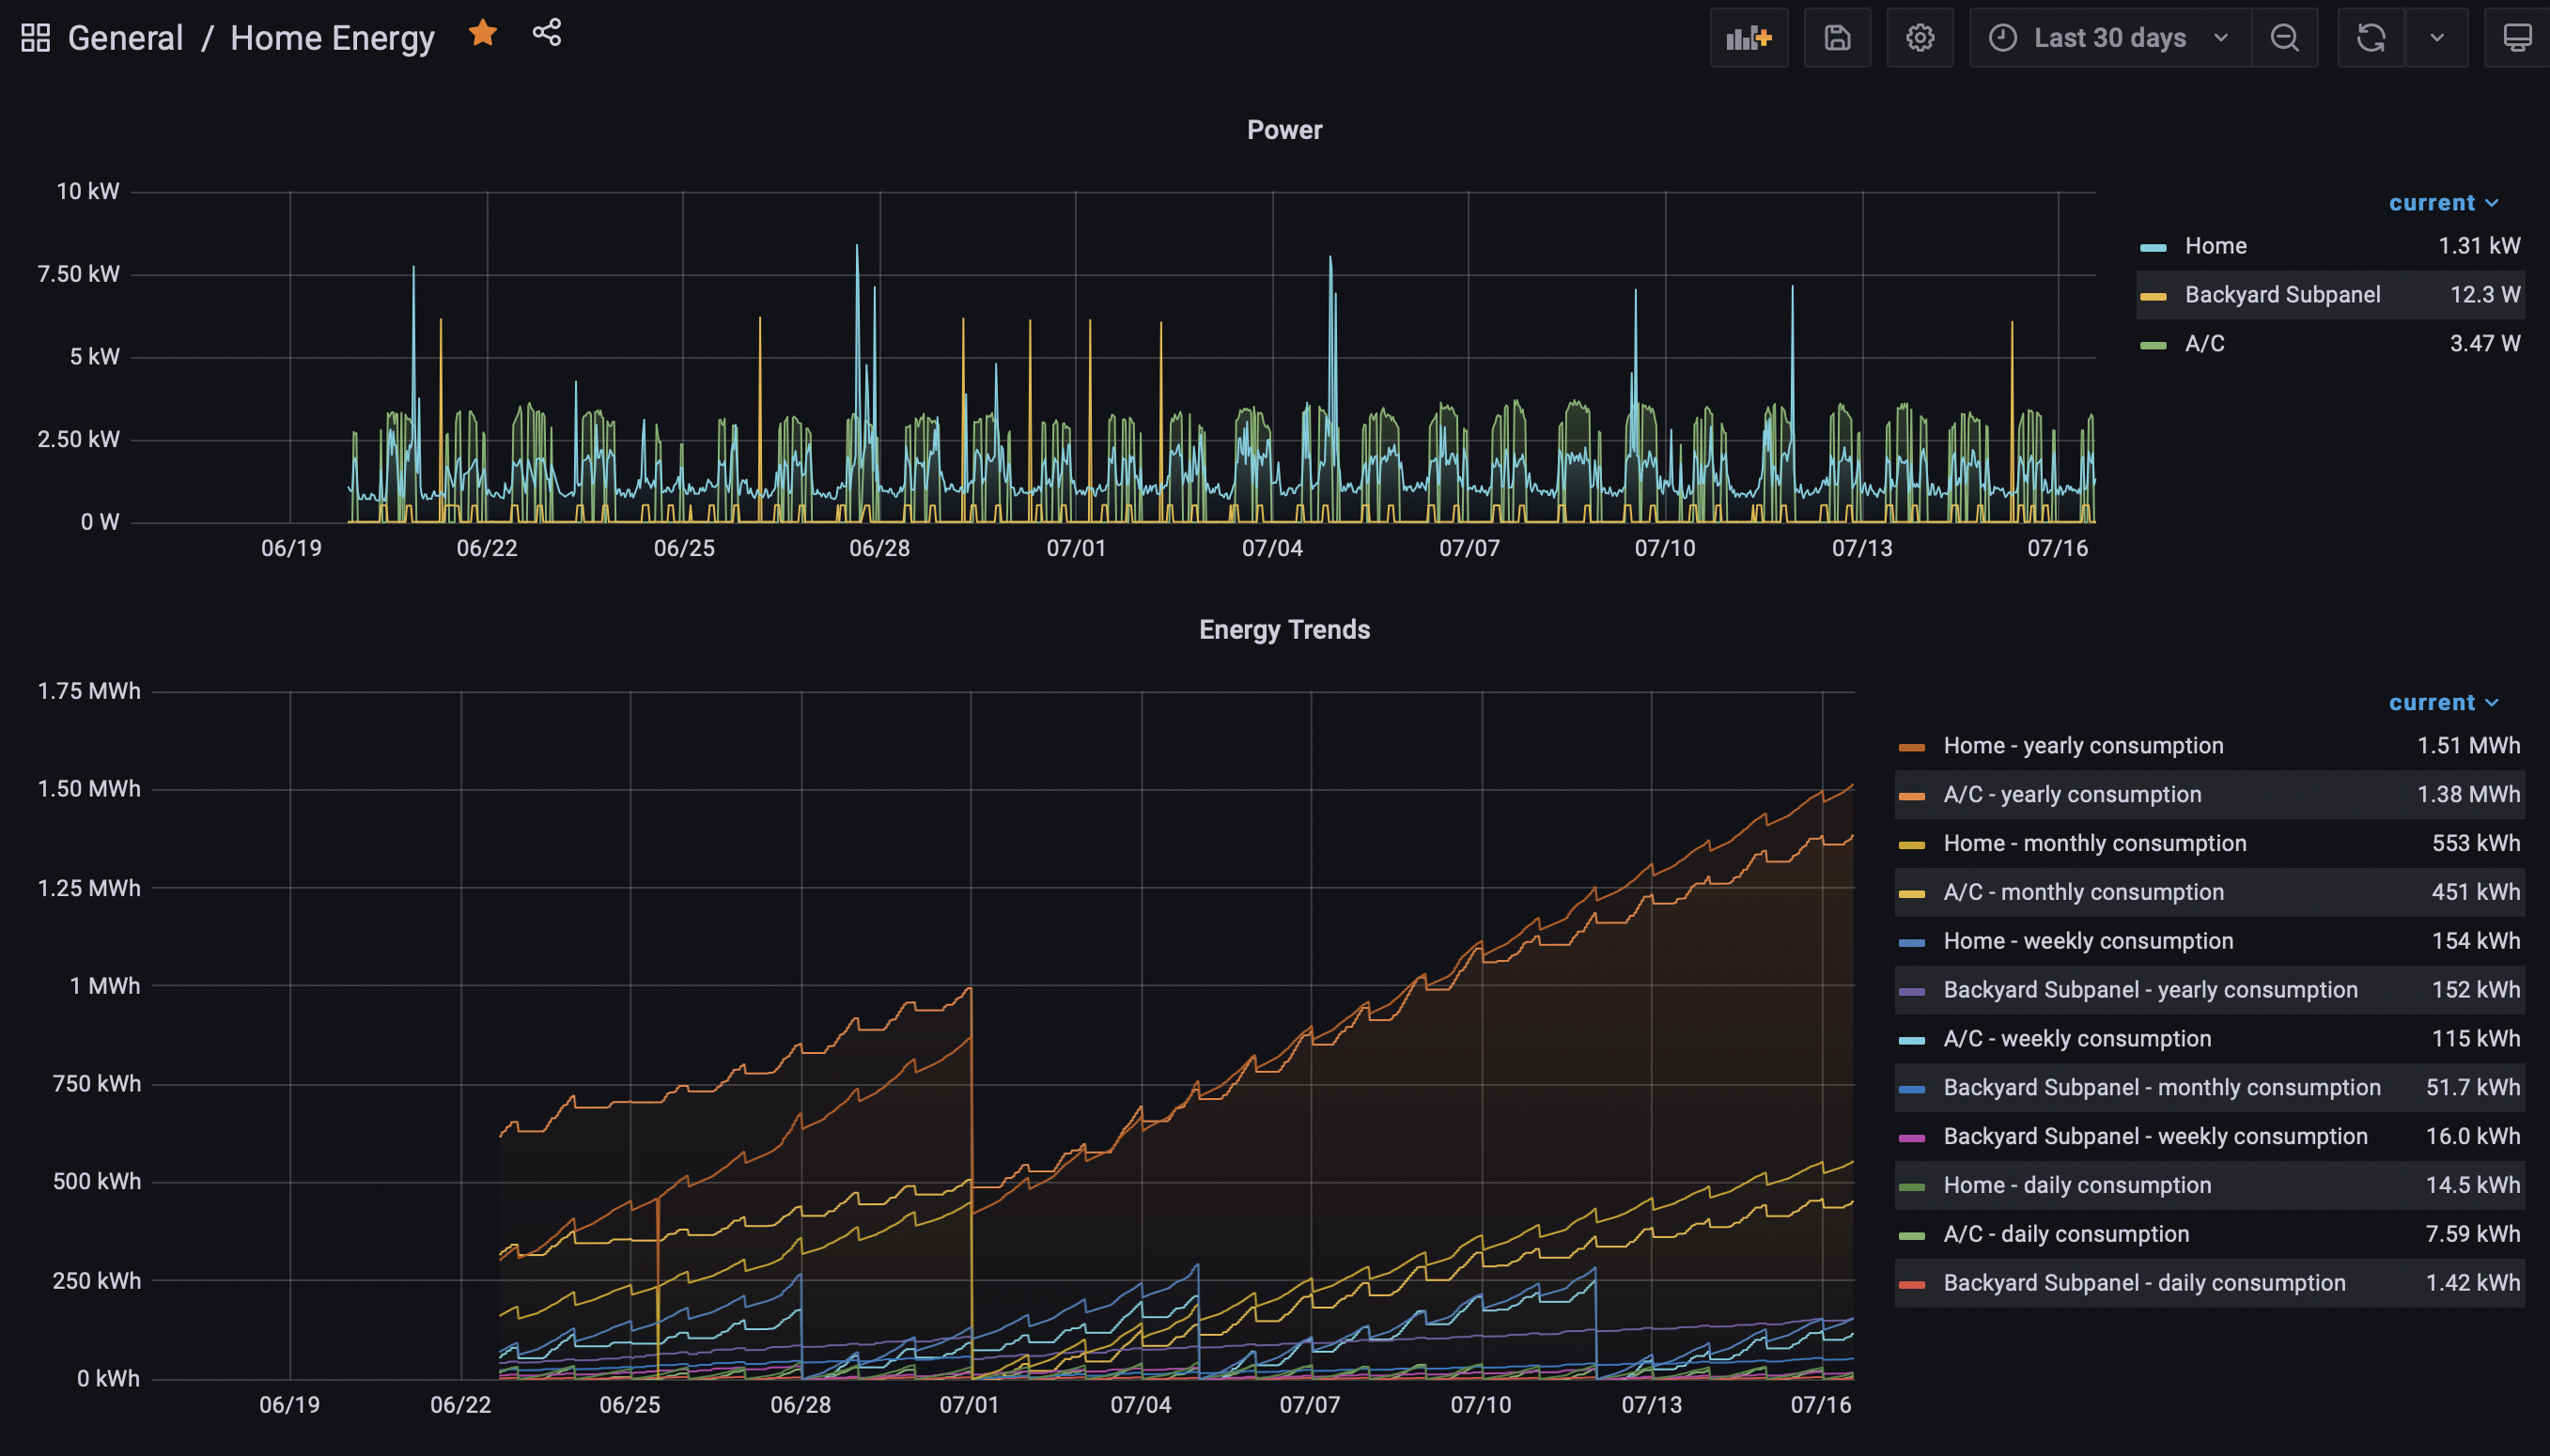Go to General folder breadcrumb
Viewport: 2550px width, 1456px height.
[x=125, y=38]
